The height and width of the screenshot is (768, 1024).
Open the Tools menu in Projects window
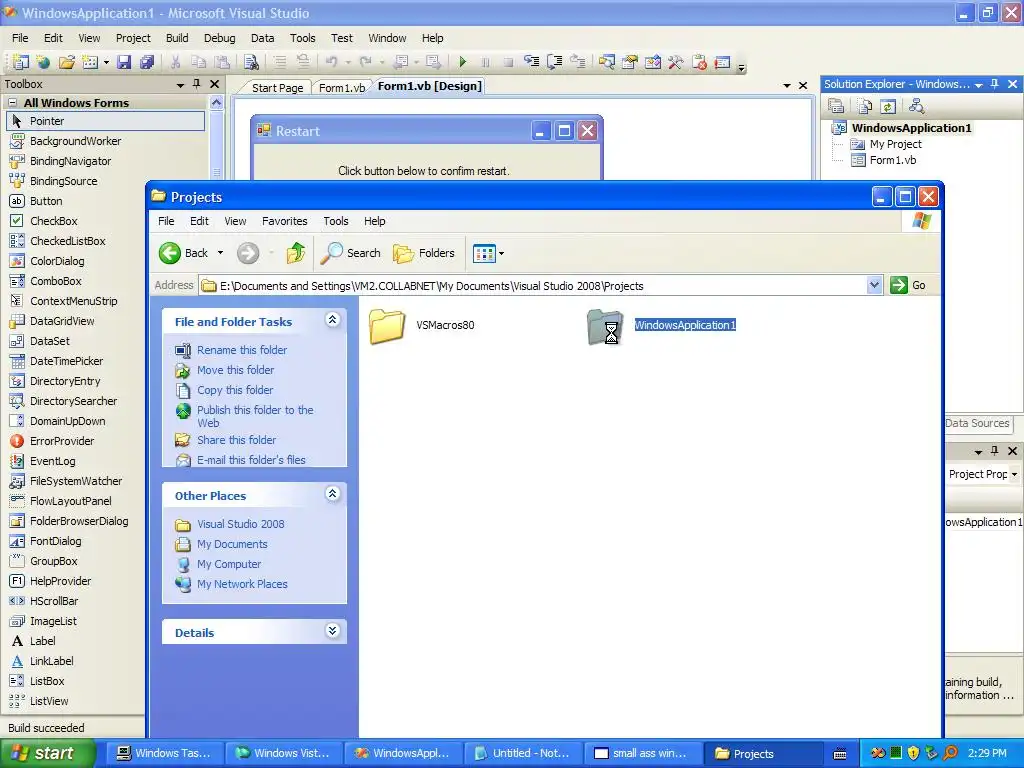[336, 221]
